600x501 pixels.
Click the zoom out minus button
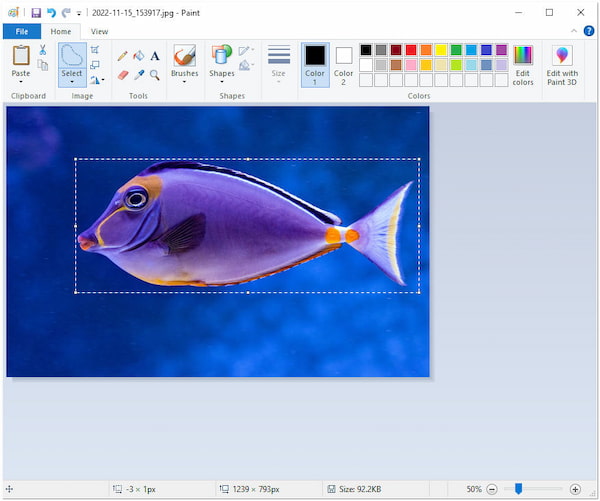492,489
